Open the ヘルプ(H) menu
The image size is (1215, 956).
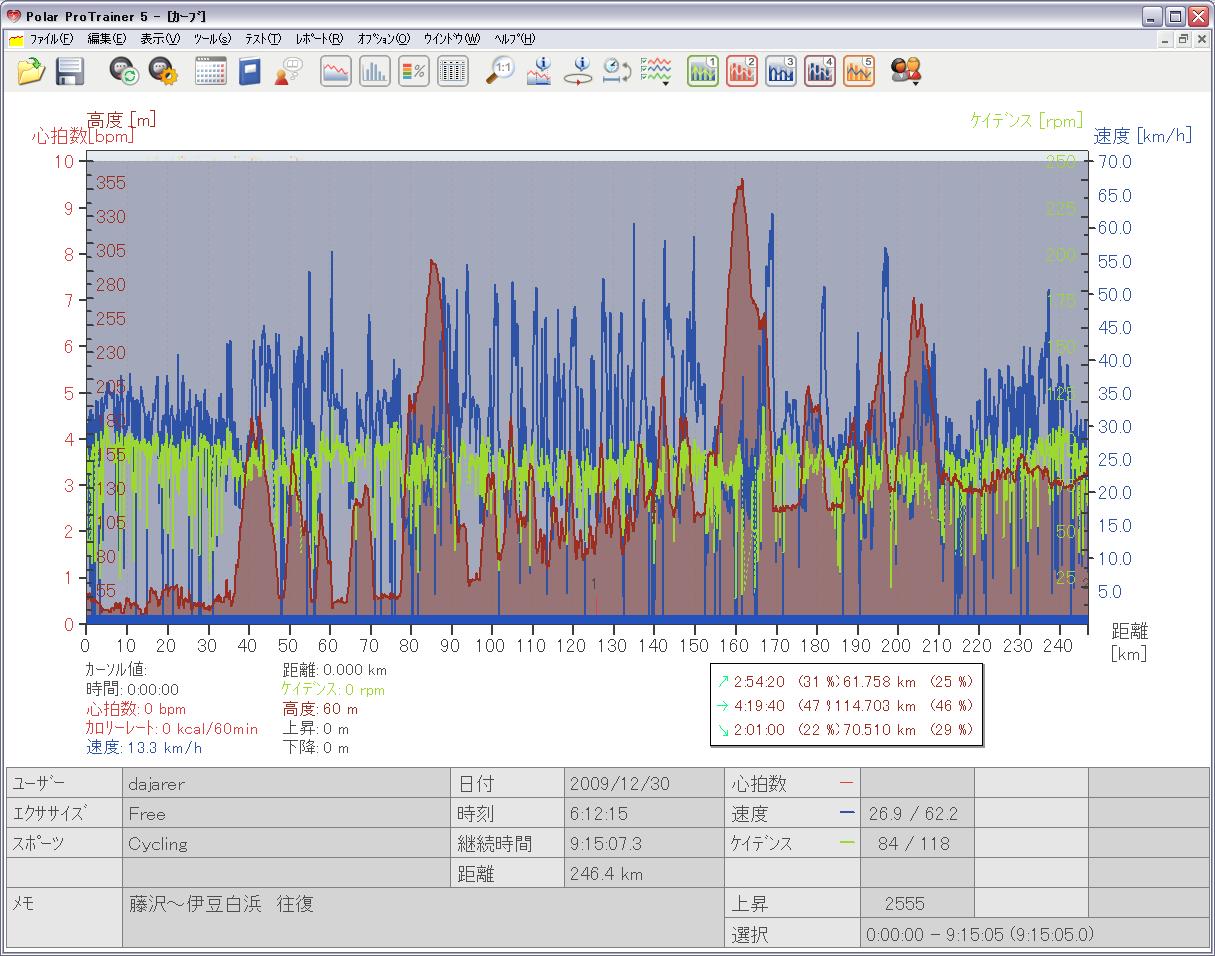pyautogui.click(x=514, y=39)
